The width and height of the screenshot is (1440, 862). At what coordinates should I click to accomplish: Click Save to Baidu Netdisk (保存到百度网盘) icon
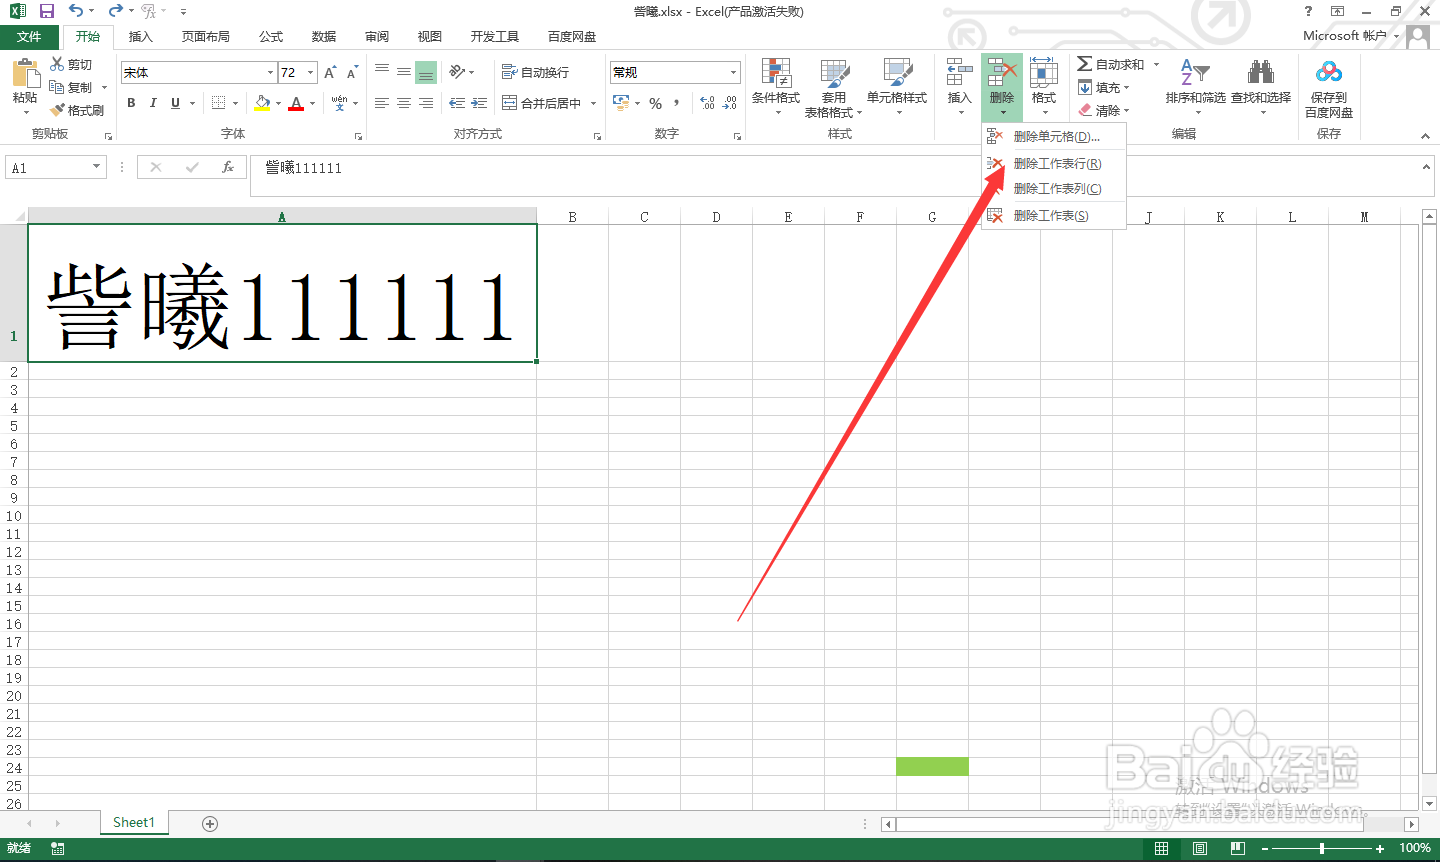tap(1329, 72)
